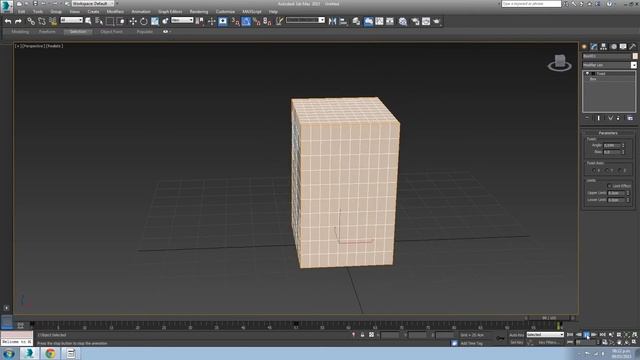Image resolution: width=640 pixels, height=360 pixels.
Task: Activate Bind to Space Warp tool
Action: pyautogui.click(x=53, y=21)
